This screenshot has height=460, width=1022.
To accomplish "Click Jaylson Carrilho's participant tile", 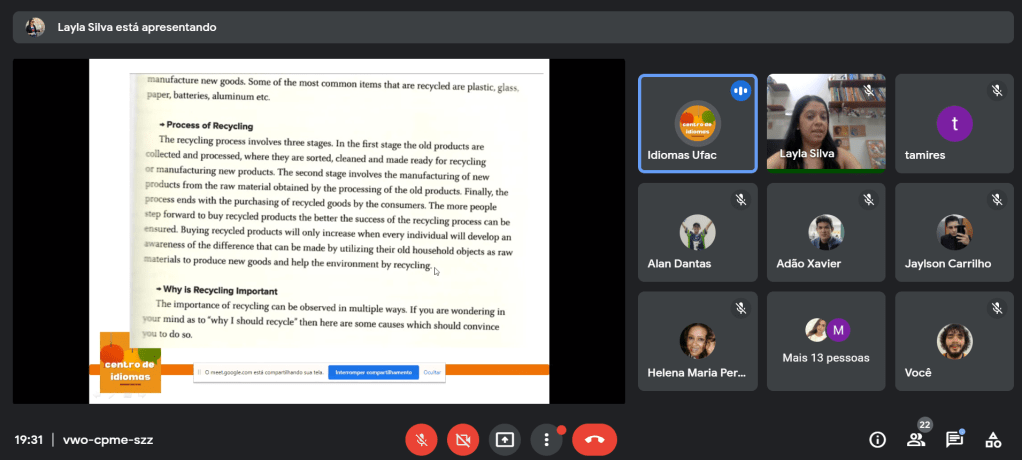I will coord(953,232).
